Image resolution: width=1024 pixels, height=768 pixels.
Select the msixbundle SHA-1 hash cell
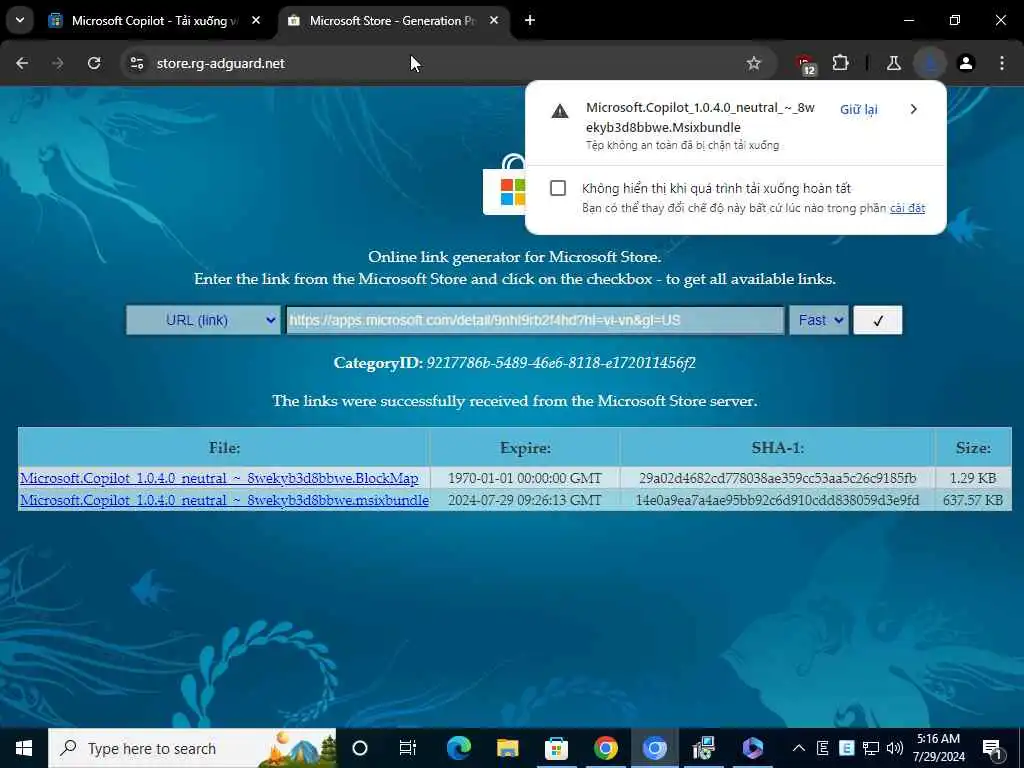(x=777, y=500)
